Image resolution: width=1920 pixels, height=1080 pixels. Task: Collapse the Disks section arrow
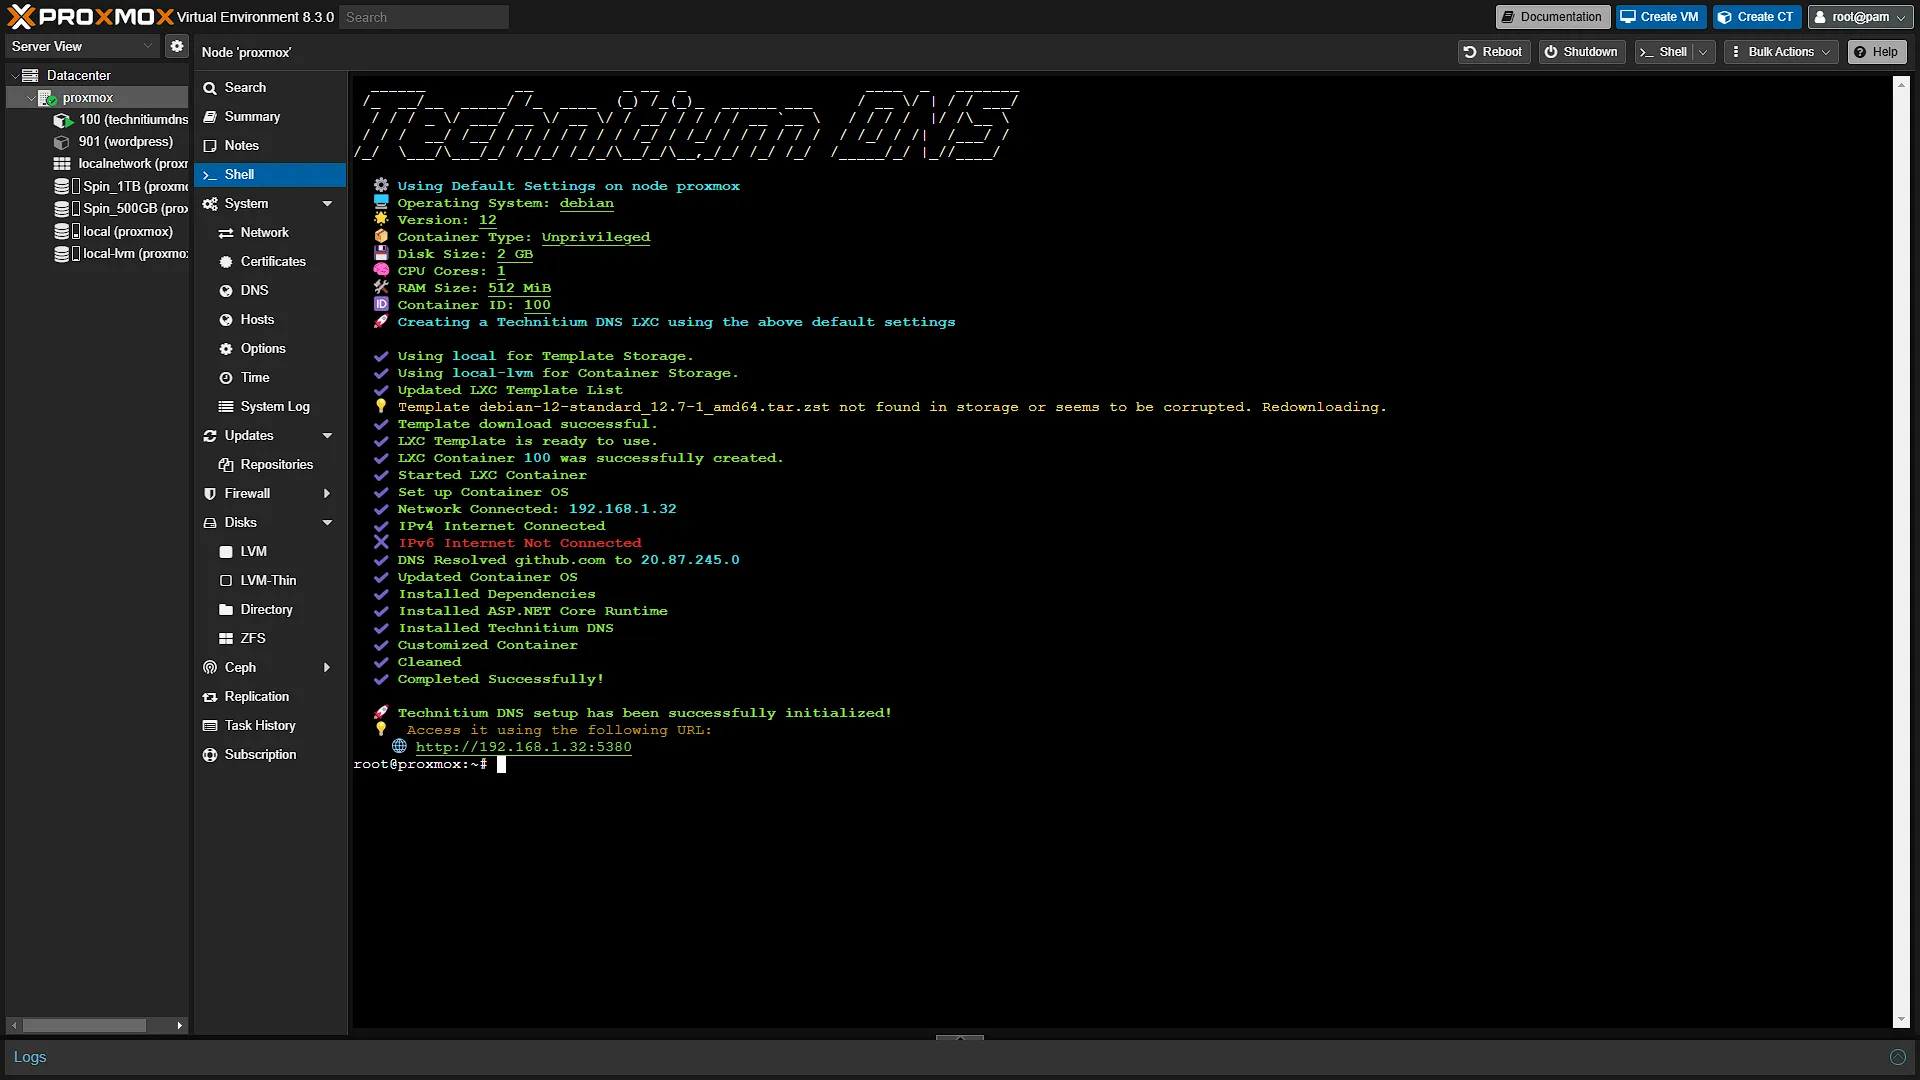[x=327, y=523]
